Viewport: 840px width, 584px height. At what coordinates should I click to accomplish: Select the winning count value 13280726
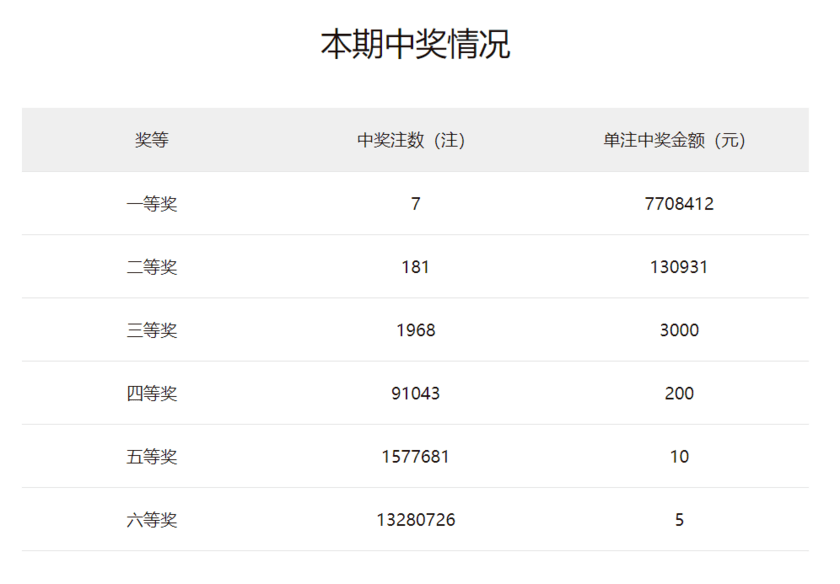point(416,520)
